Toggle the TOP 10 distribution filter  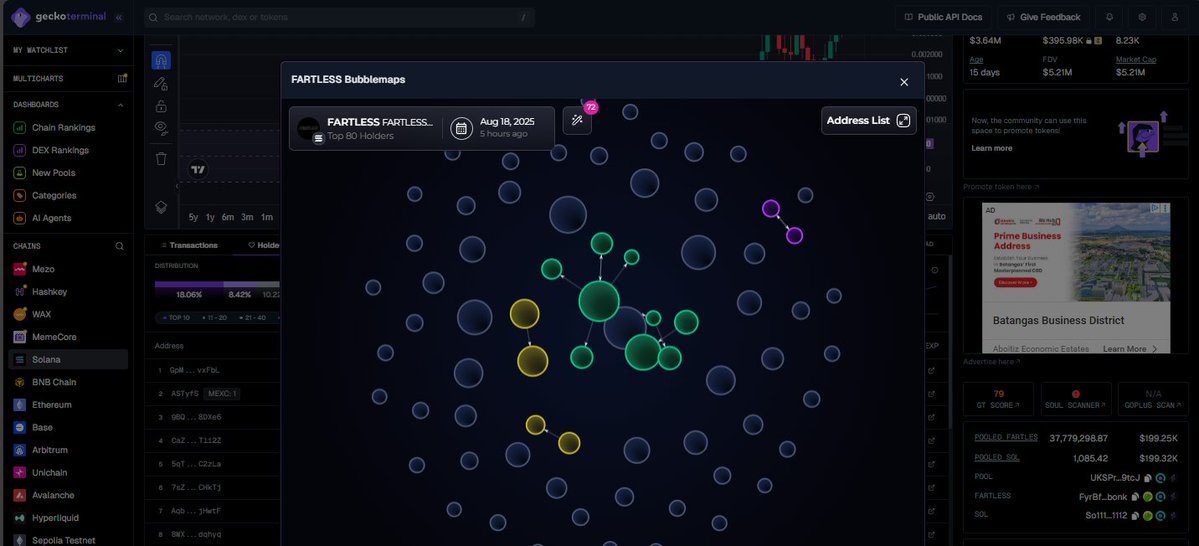[176, 317]
